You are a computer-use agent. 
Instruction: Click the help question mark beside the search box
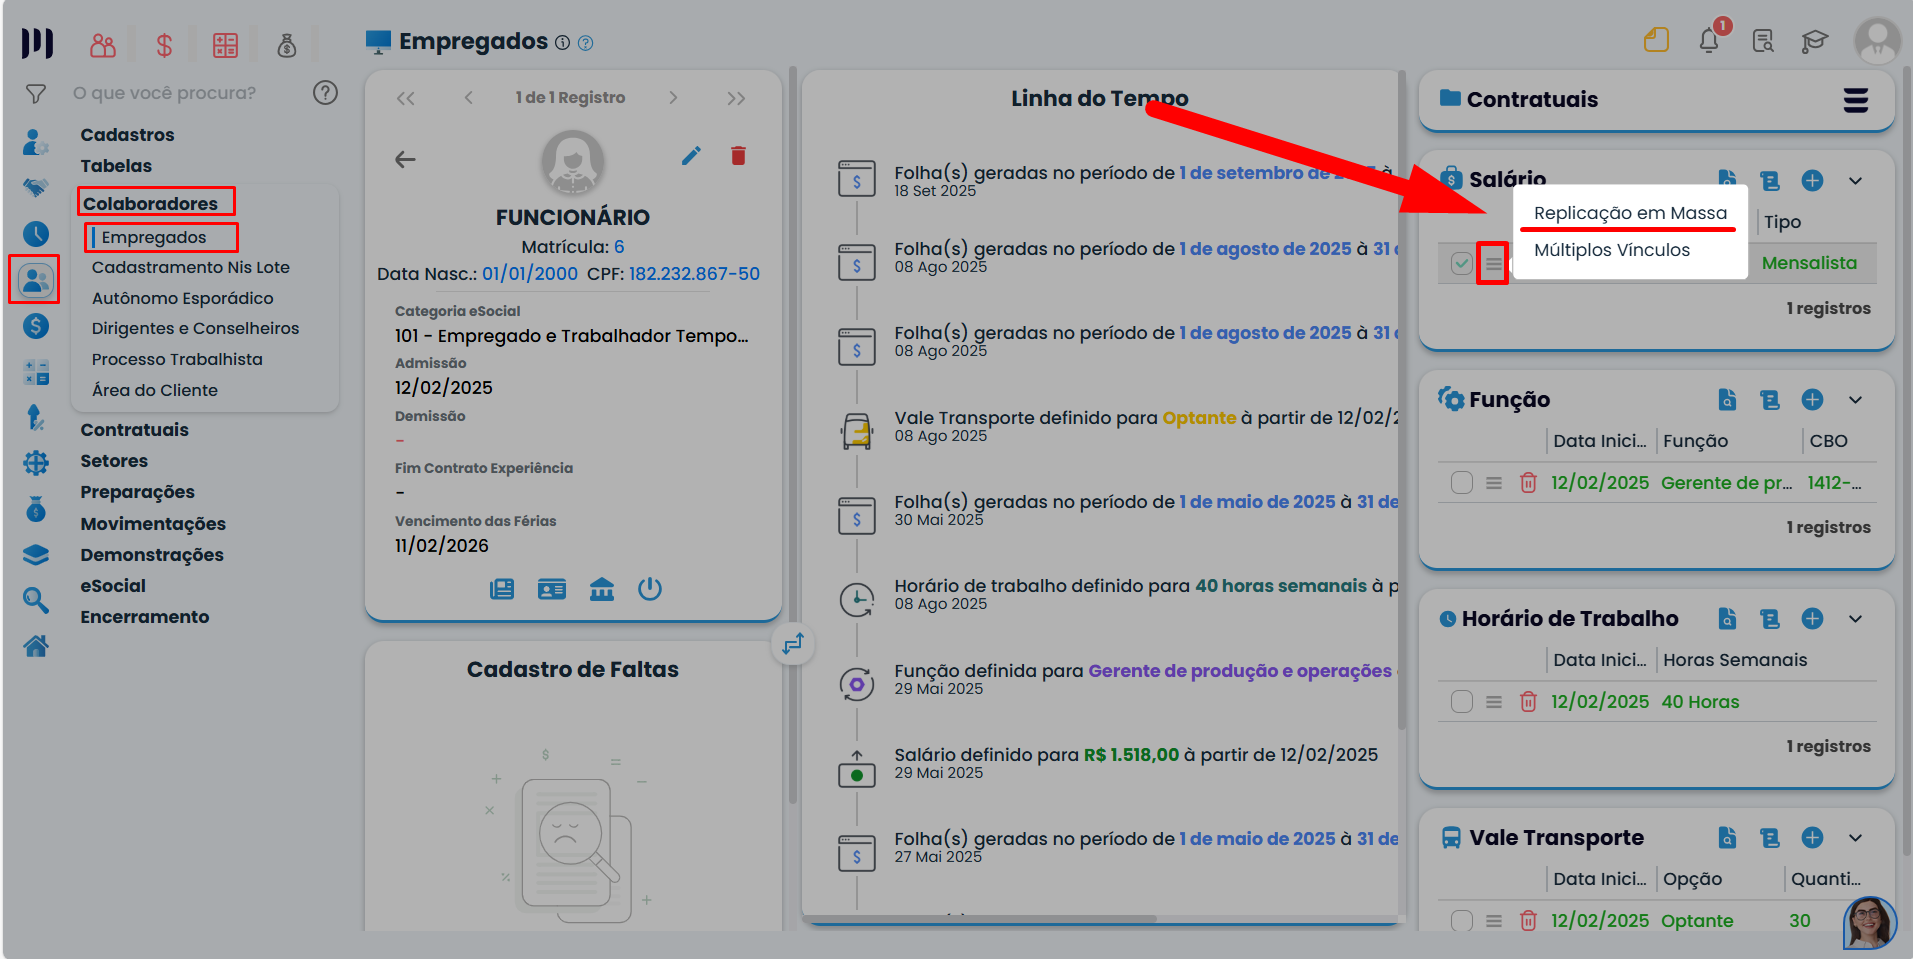[325, 93]
